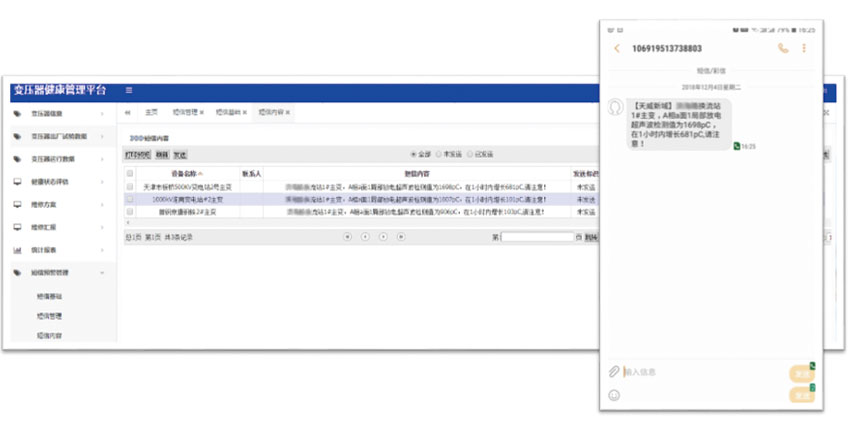The image size is (848, 432).
Task: Click the hamburger menu icon in header
Action: [129, 90]
